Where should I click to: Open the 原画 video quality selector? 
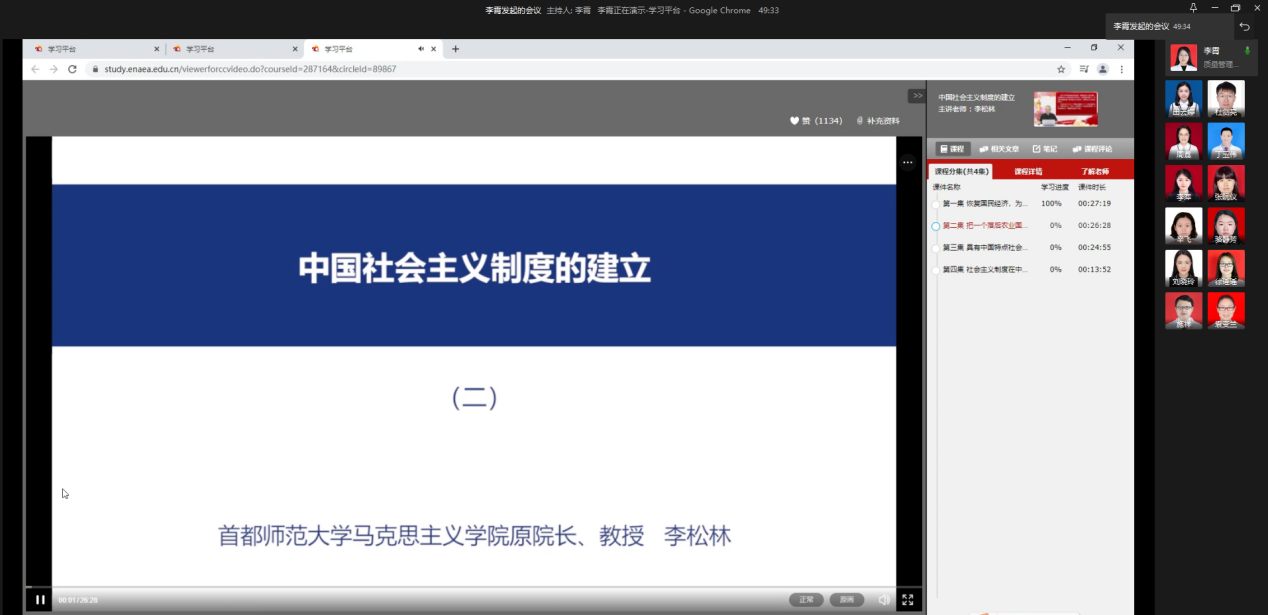pyautogui.click(x=846, y=600)
